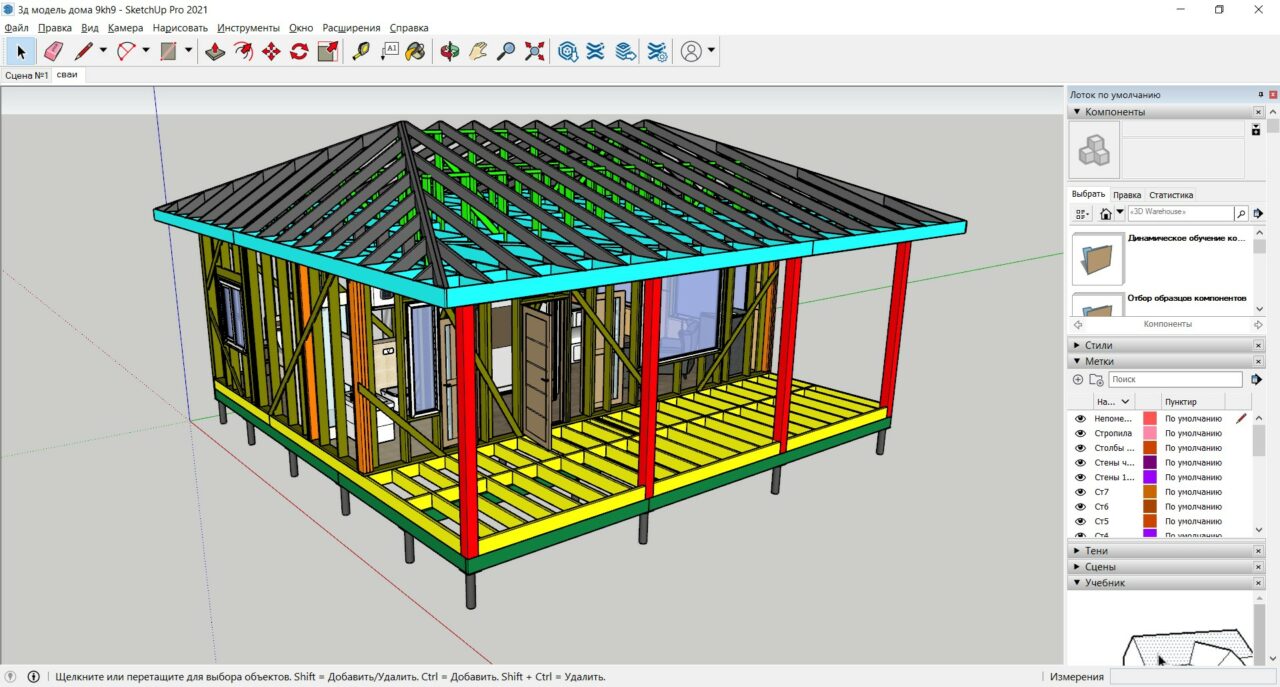This screenshot has height=687, width=1280.
Task: Open the pencil tool dropdown arrow
Action: pyautogui.click(x=103, y=51)
